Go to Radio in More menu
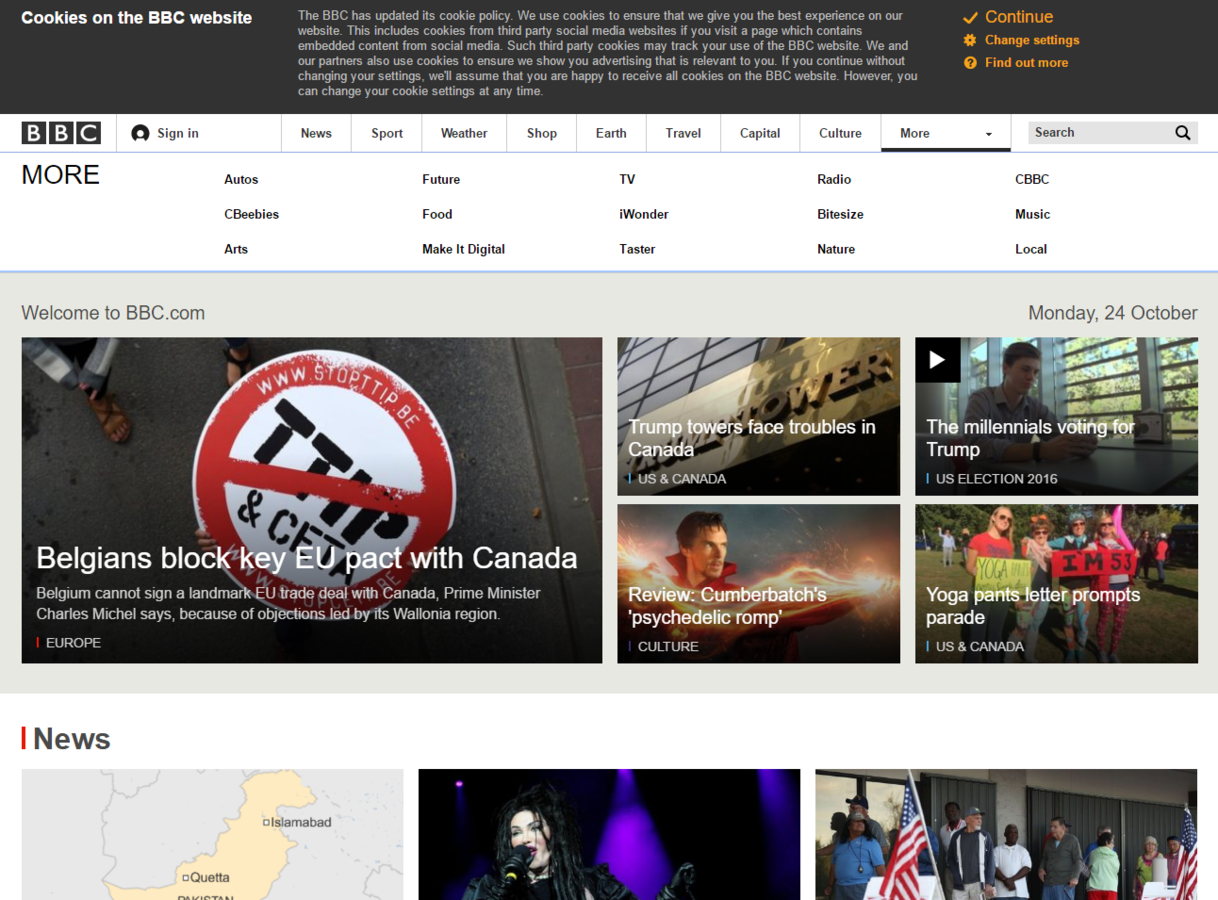 [x=834, y=179]
